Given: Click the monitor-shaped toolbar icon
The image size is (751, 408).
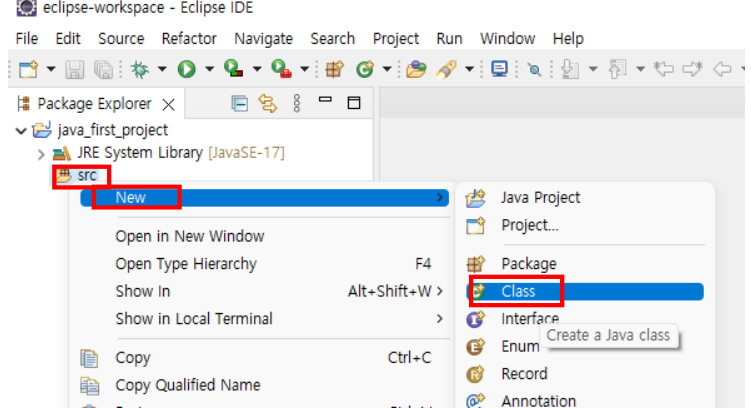Looking at the screenshot, I should [500, 69].
